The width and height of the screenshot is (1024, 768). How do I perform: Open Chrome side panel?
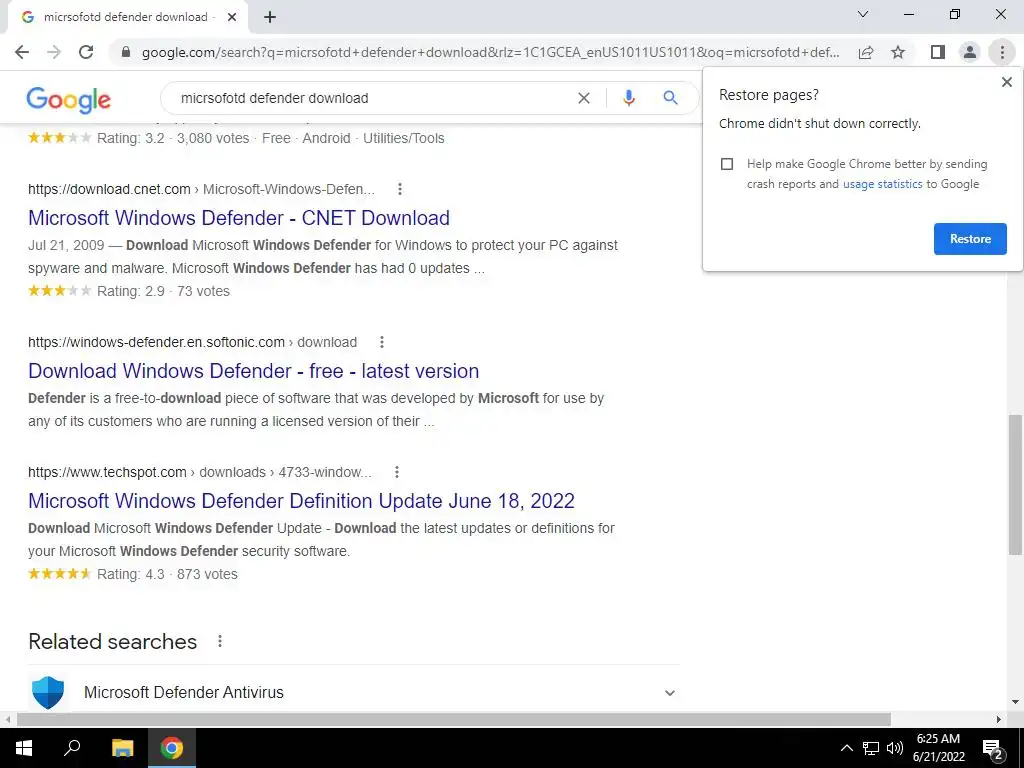click(938, 52)
